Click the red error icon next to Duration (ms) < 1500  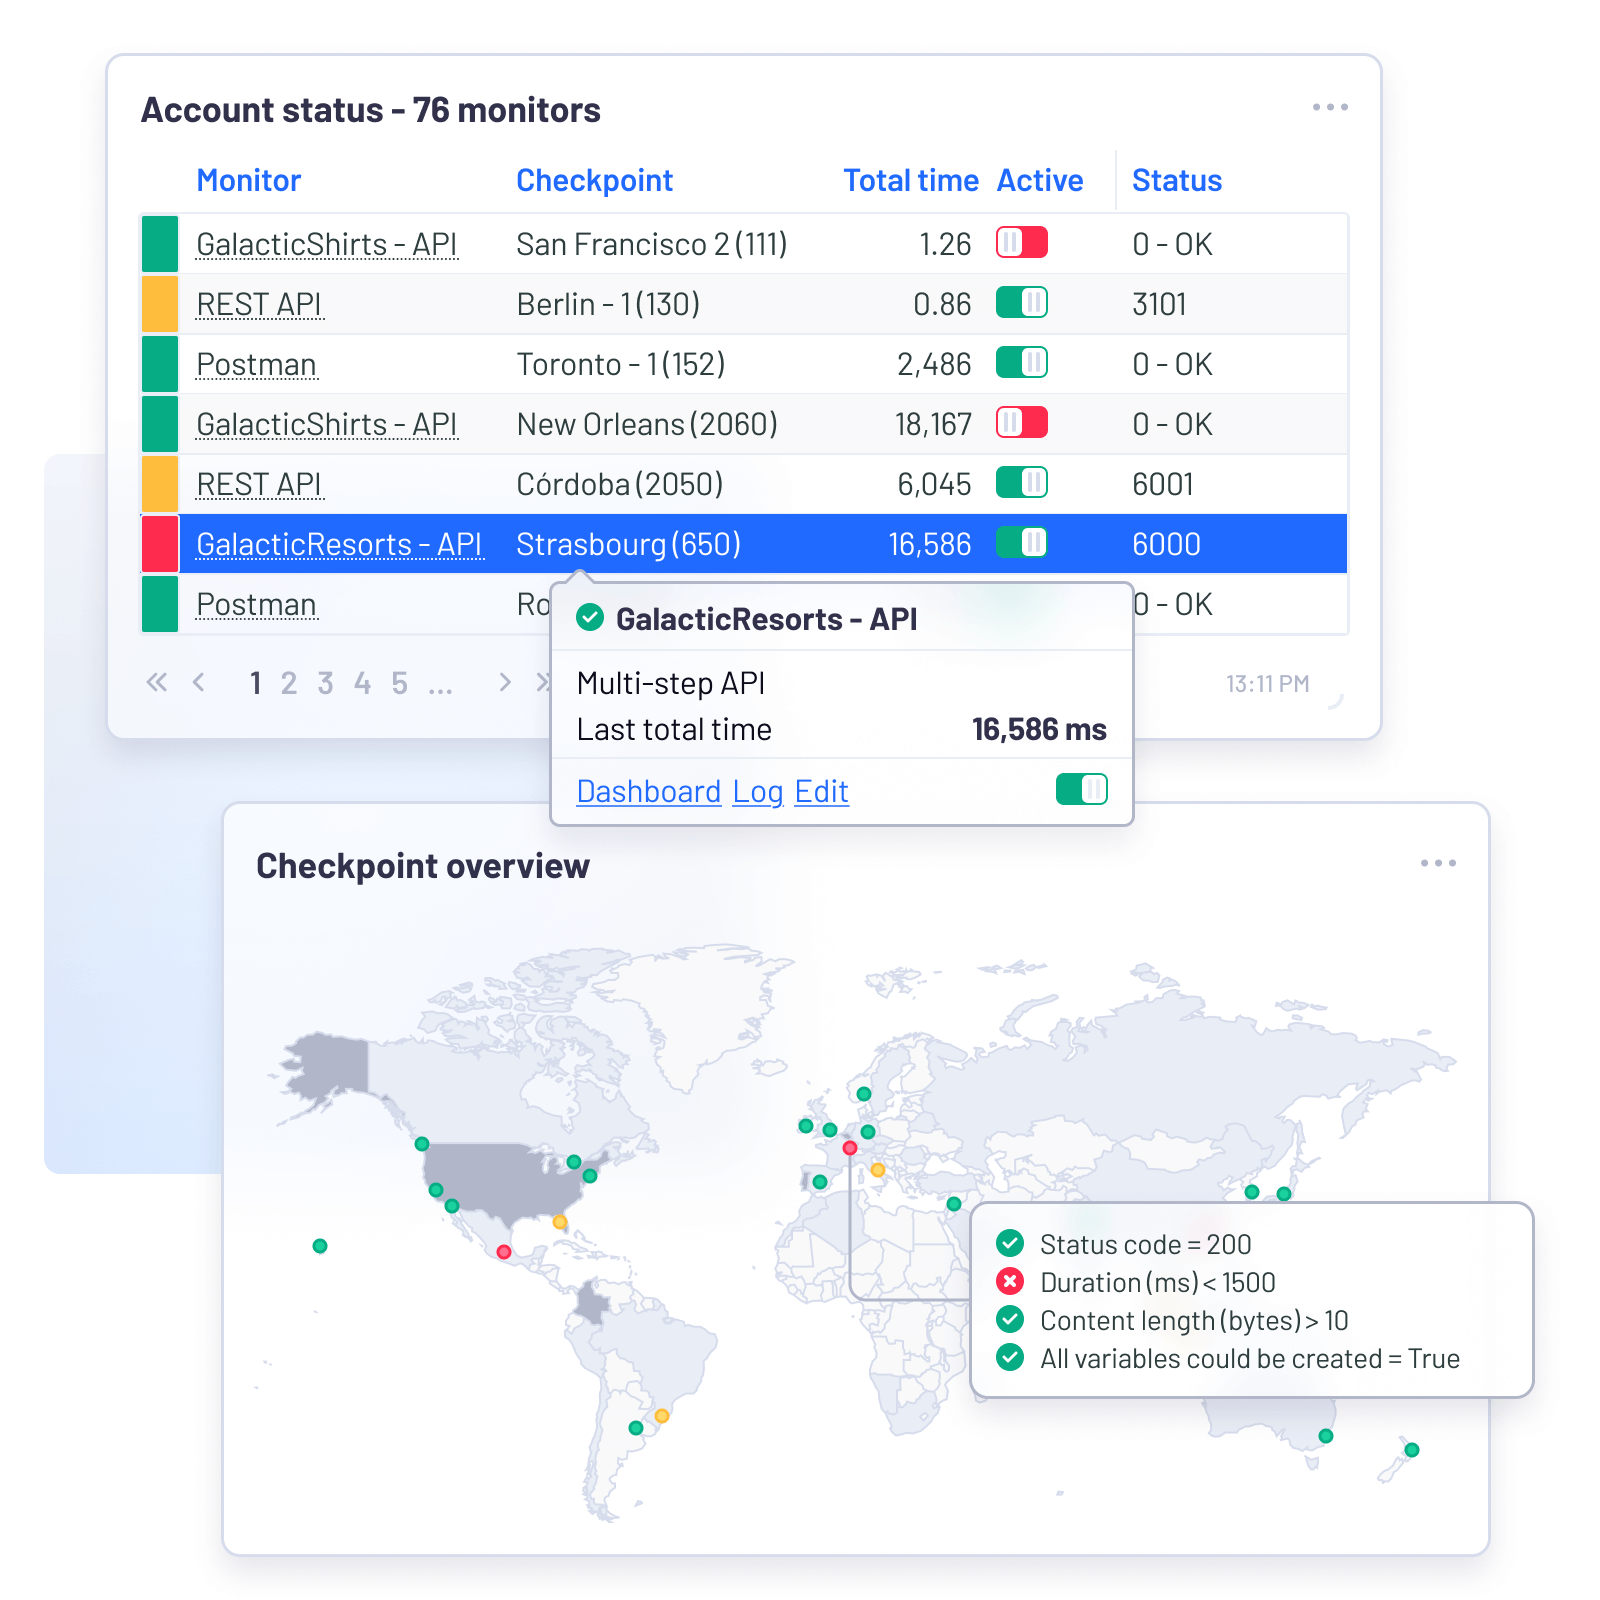pos(1010,1282)
